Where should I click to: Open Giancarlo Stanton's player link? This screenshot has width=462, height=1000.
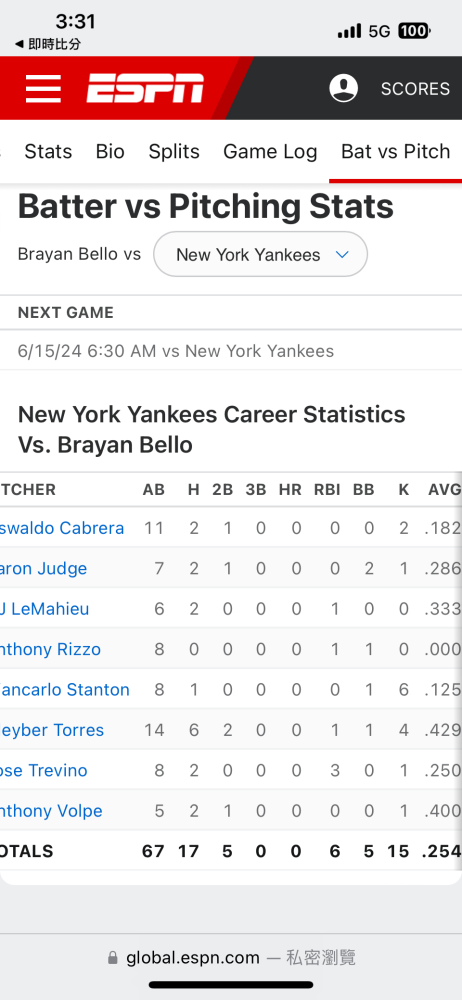coord(64,689)
